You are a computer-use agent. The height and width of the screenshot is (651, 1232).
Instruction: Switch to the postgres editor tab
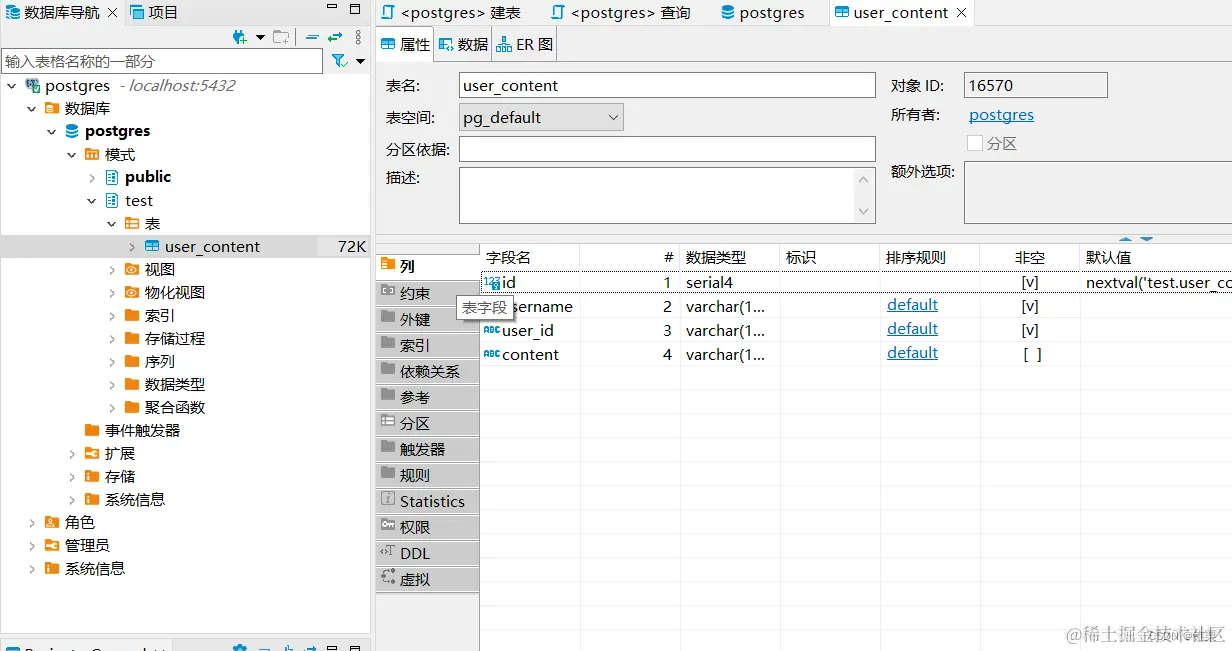(763, 12)
